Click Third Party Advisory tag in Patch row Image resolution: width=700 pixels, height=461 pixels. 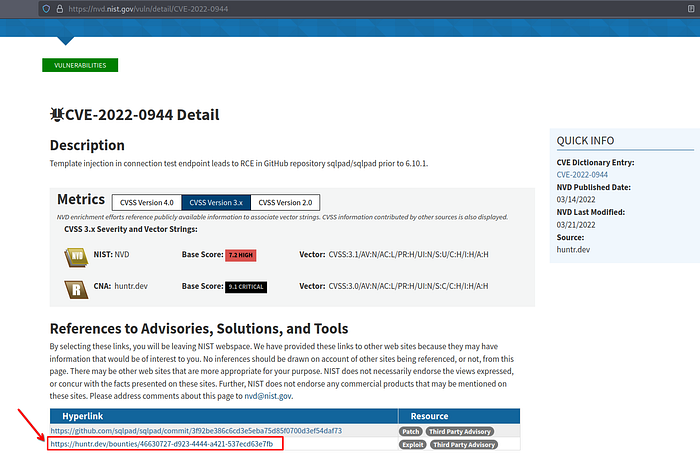click(460, 432)
